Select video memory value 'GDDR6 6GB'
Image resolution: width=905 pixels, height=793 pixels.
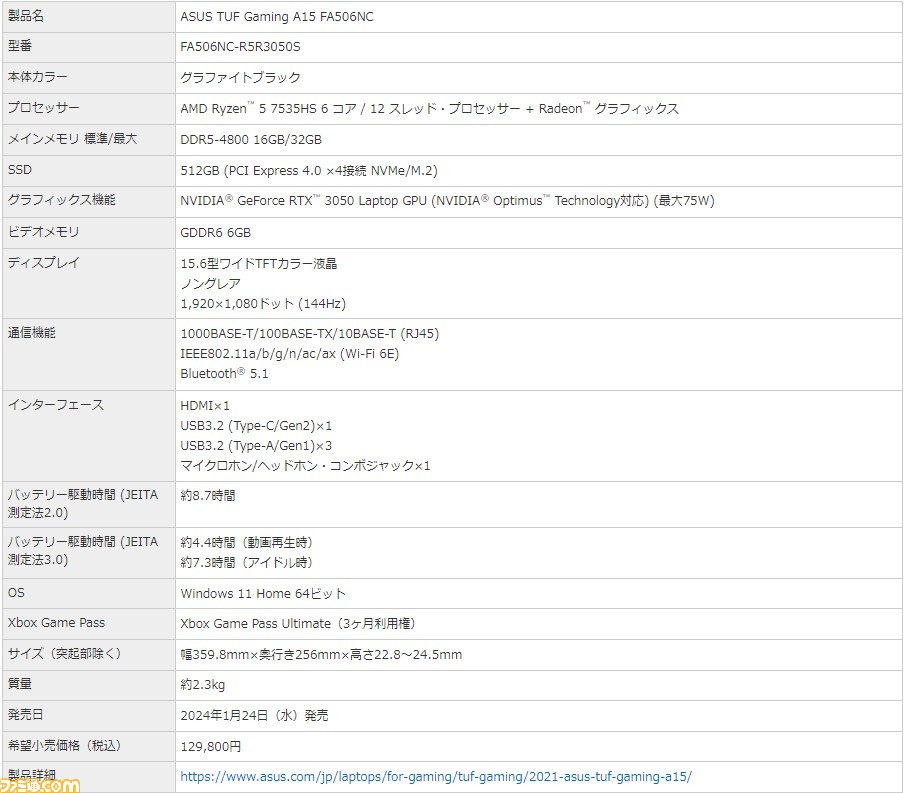tap(215, 233)
